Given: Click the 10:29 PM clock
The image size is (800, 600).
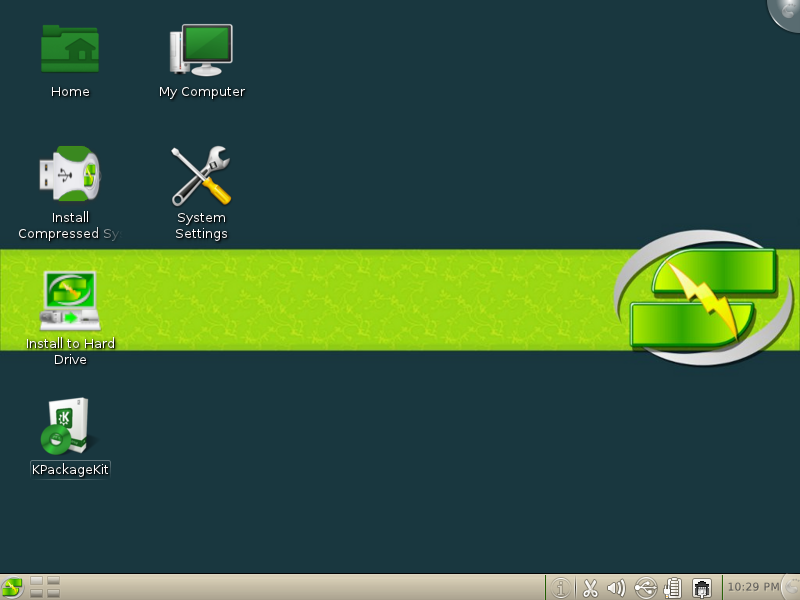Looking at the screenshot, I should (752, 587).
